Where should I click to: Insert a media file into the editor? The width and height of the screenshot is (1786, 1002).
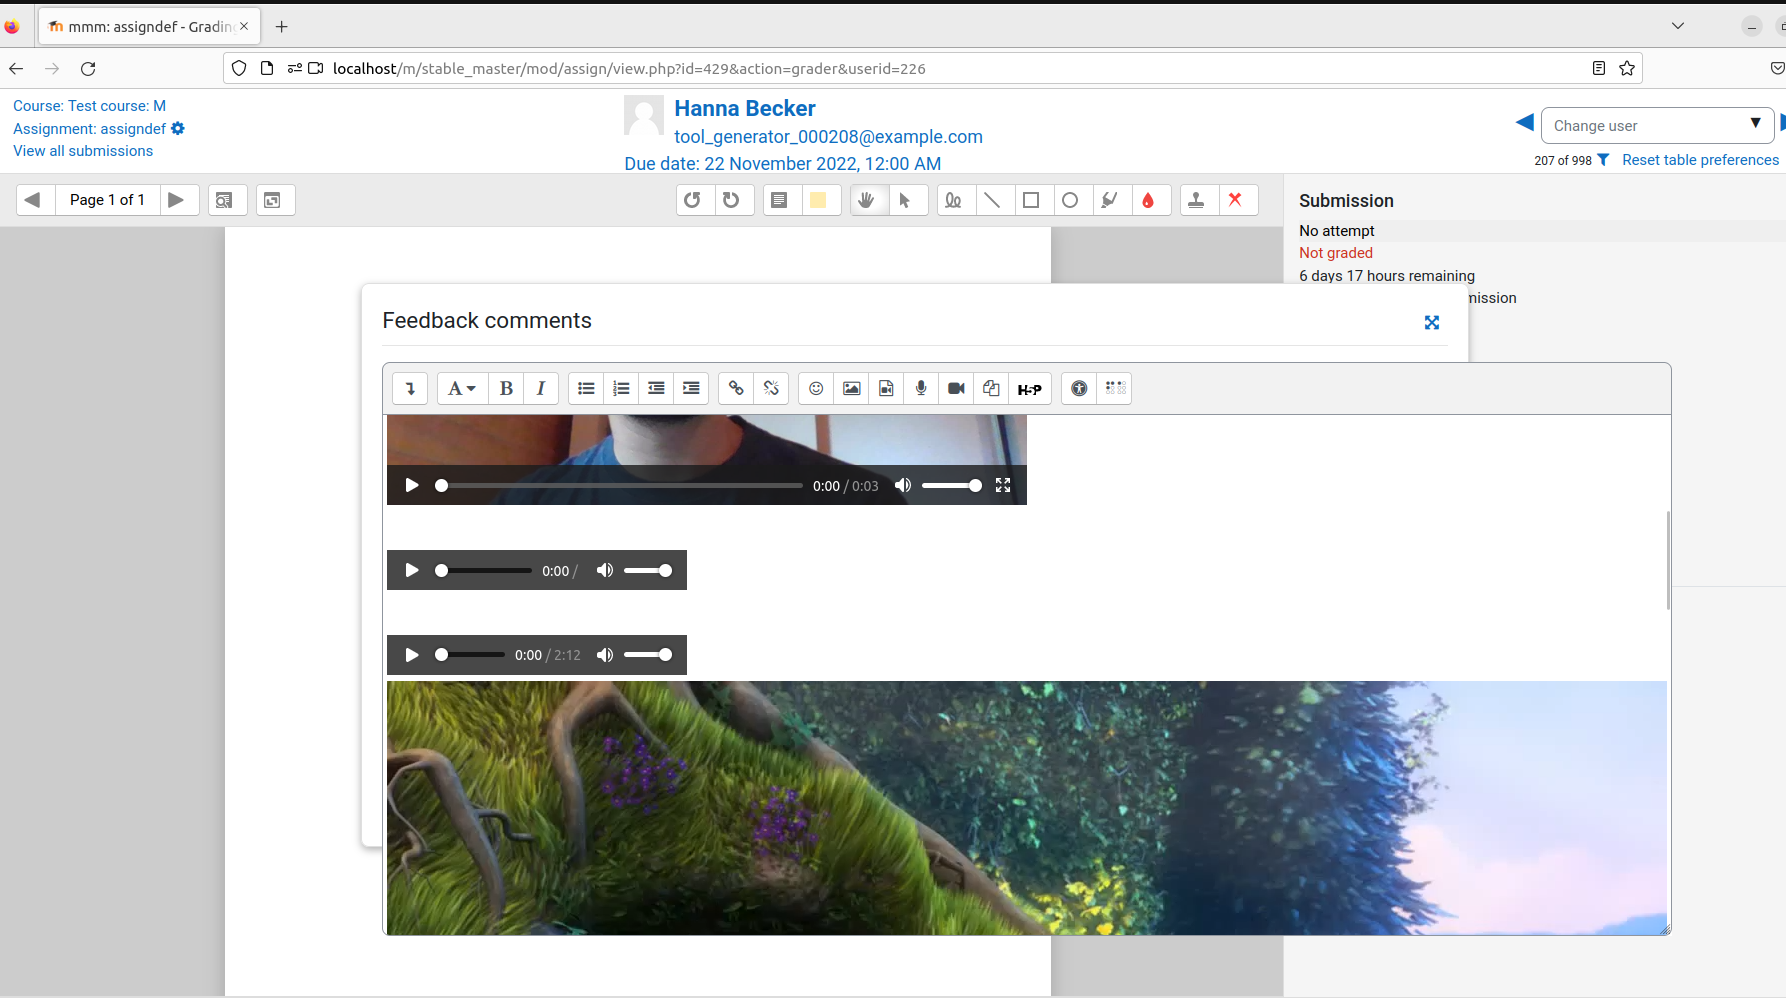886,388
